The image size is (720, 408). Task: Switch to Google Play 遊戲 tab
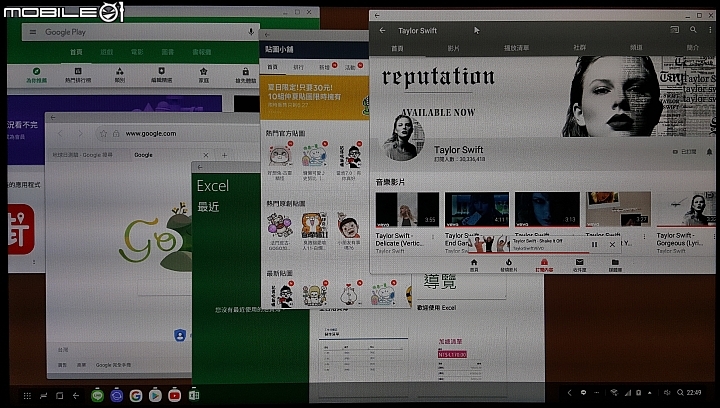107,52
